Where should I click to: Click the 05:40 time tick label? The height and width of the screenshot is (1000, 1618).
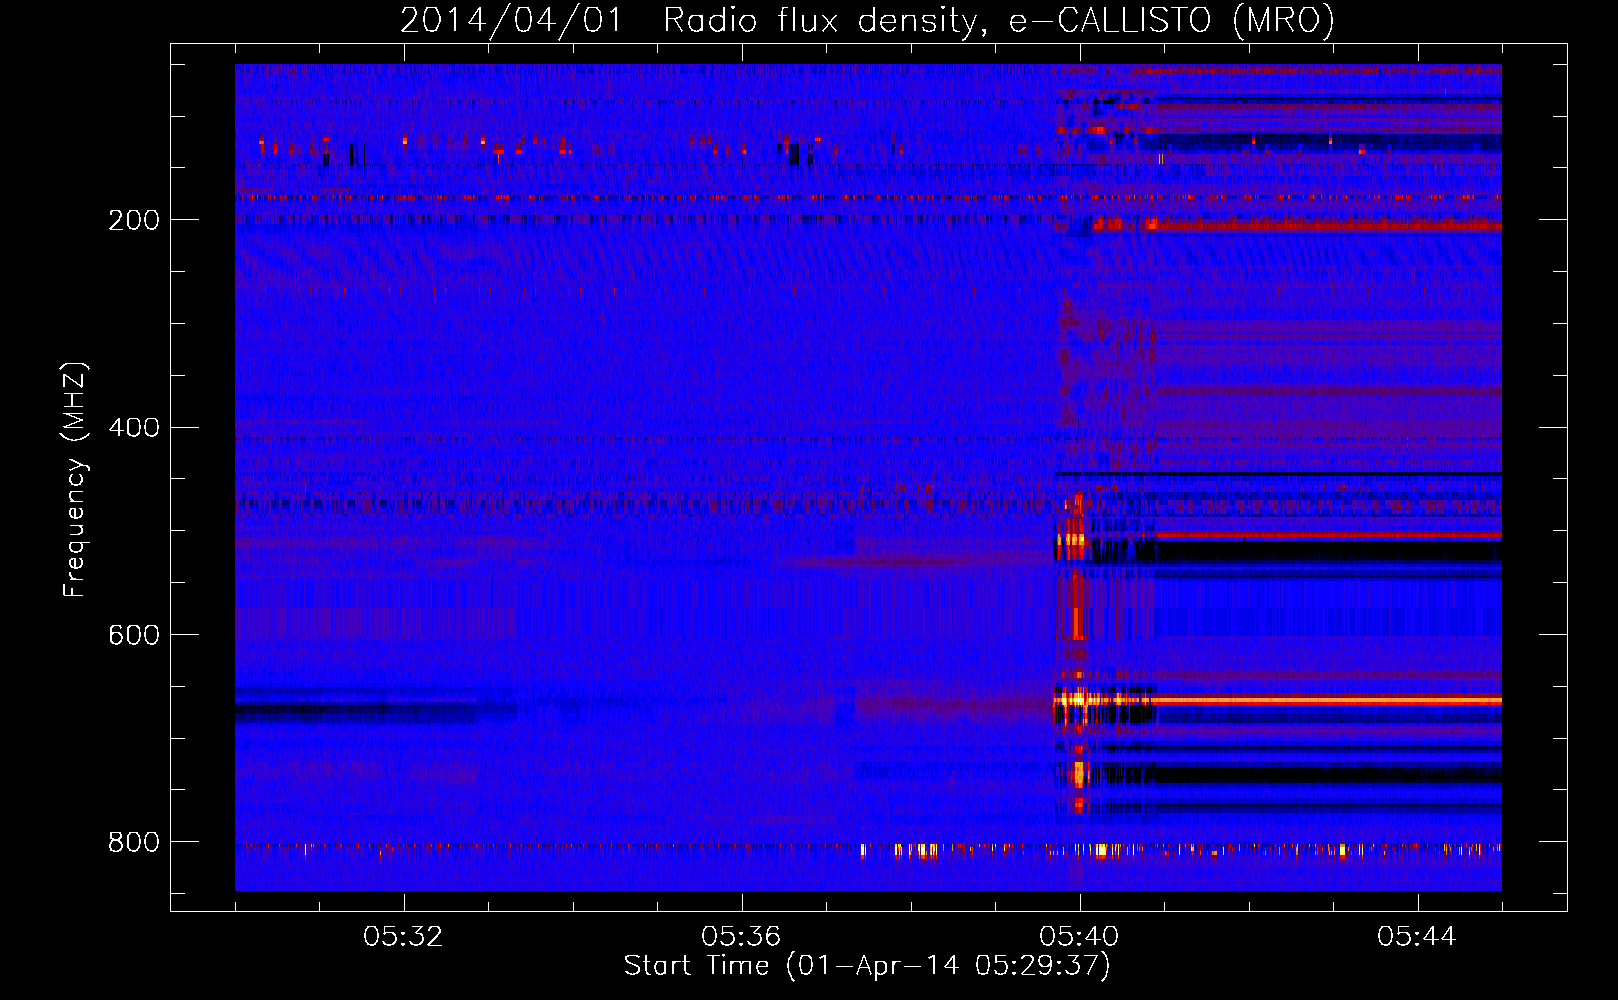[x=1079, y=937]
